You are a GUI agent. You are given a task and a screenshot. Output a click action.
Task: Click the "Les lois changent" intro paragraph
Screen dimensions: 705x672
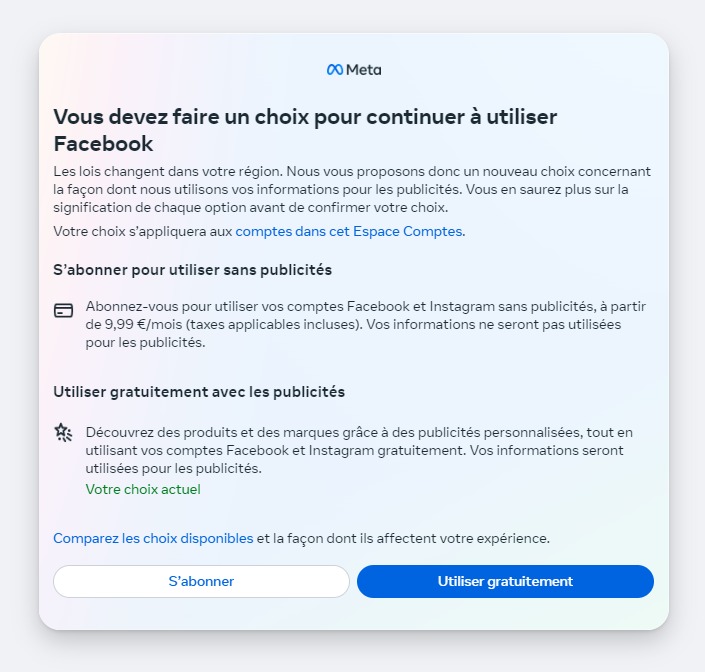pos(350,189)
